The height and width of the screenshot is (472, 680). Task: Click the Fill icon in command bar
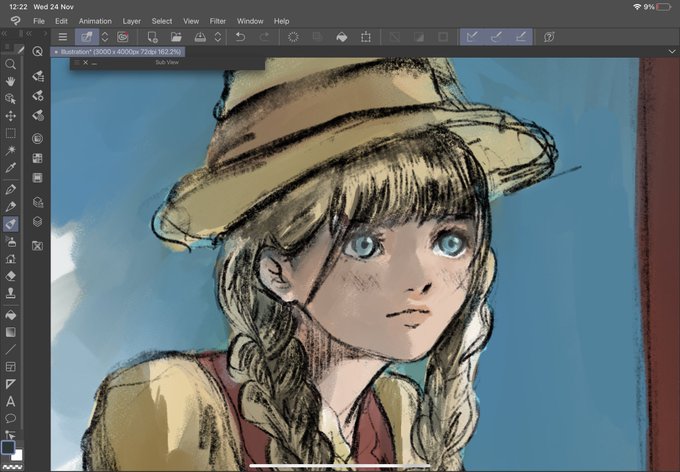(x=342, y=37)
